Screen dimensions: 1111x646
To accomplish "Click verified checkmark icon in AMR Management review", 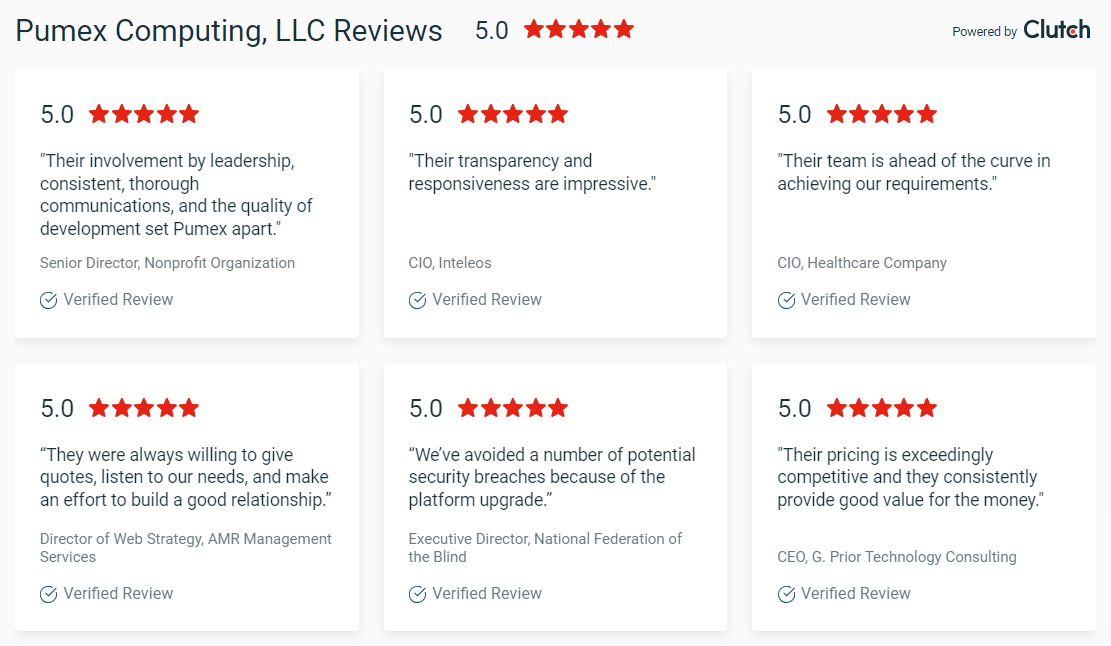I will point(48,594).
